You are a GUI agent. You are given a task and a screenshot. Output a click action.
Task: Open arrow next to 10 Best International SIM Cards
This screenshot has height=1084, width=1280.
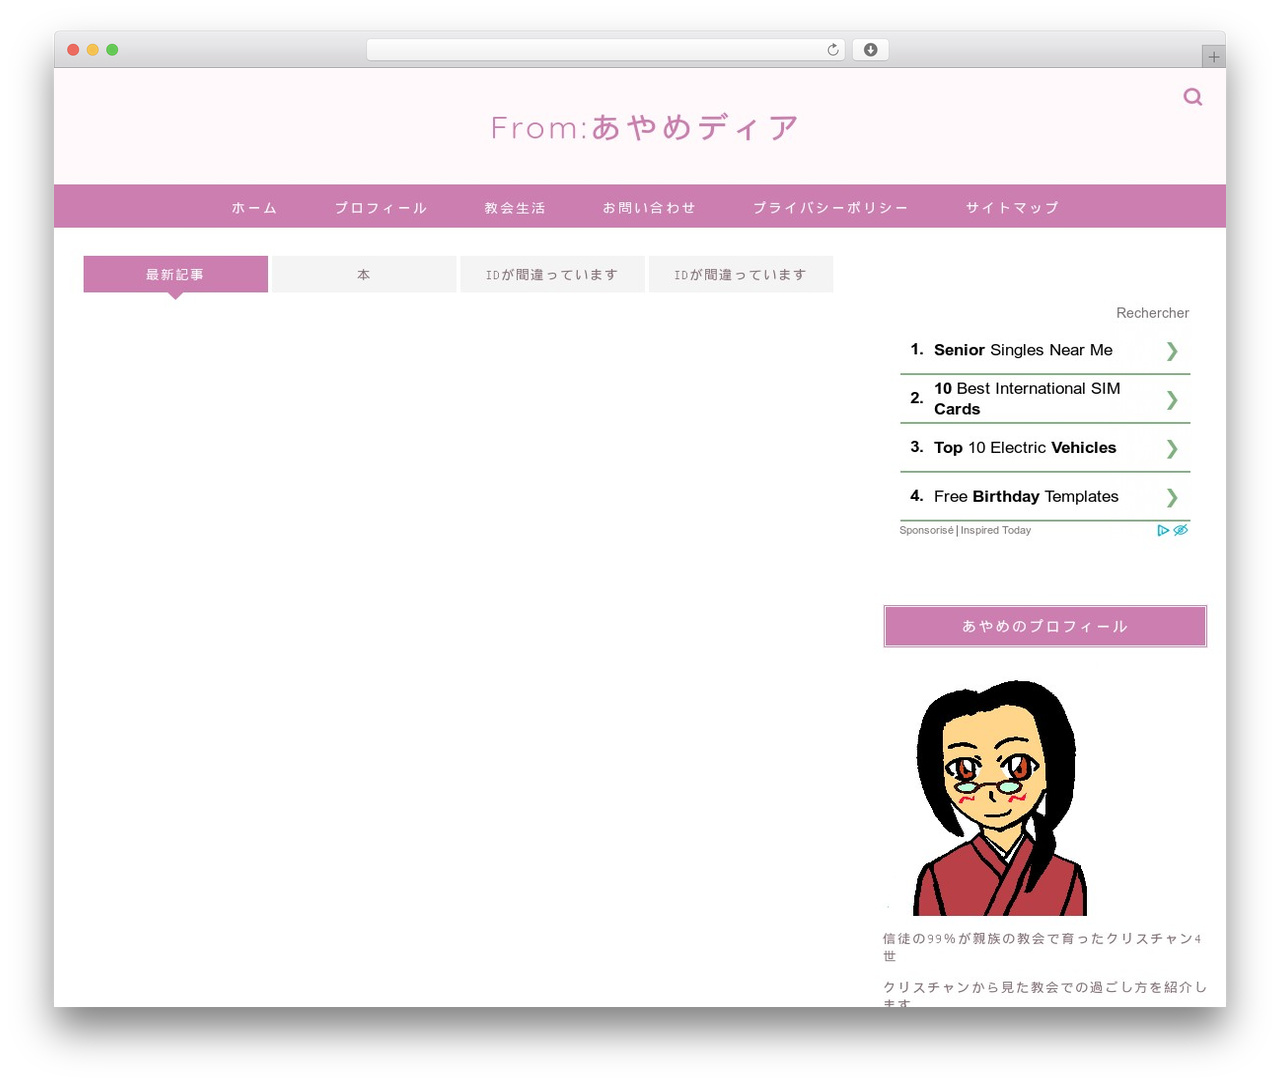coord(1172,400)
